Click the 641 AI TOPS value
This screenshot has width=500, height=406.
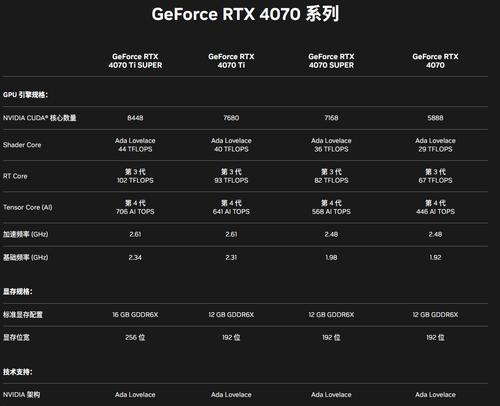[x=231, y=212]
